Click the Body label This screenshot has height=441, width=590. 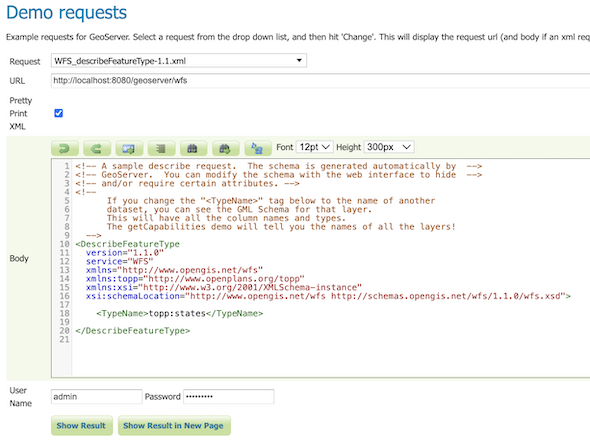point(19,259)
